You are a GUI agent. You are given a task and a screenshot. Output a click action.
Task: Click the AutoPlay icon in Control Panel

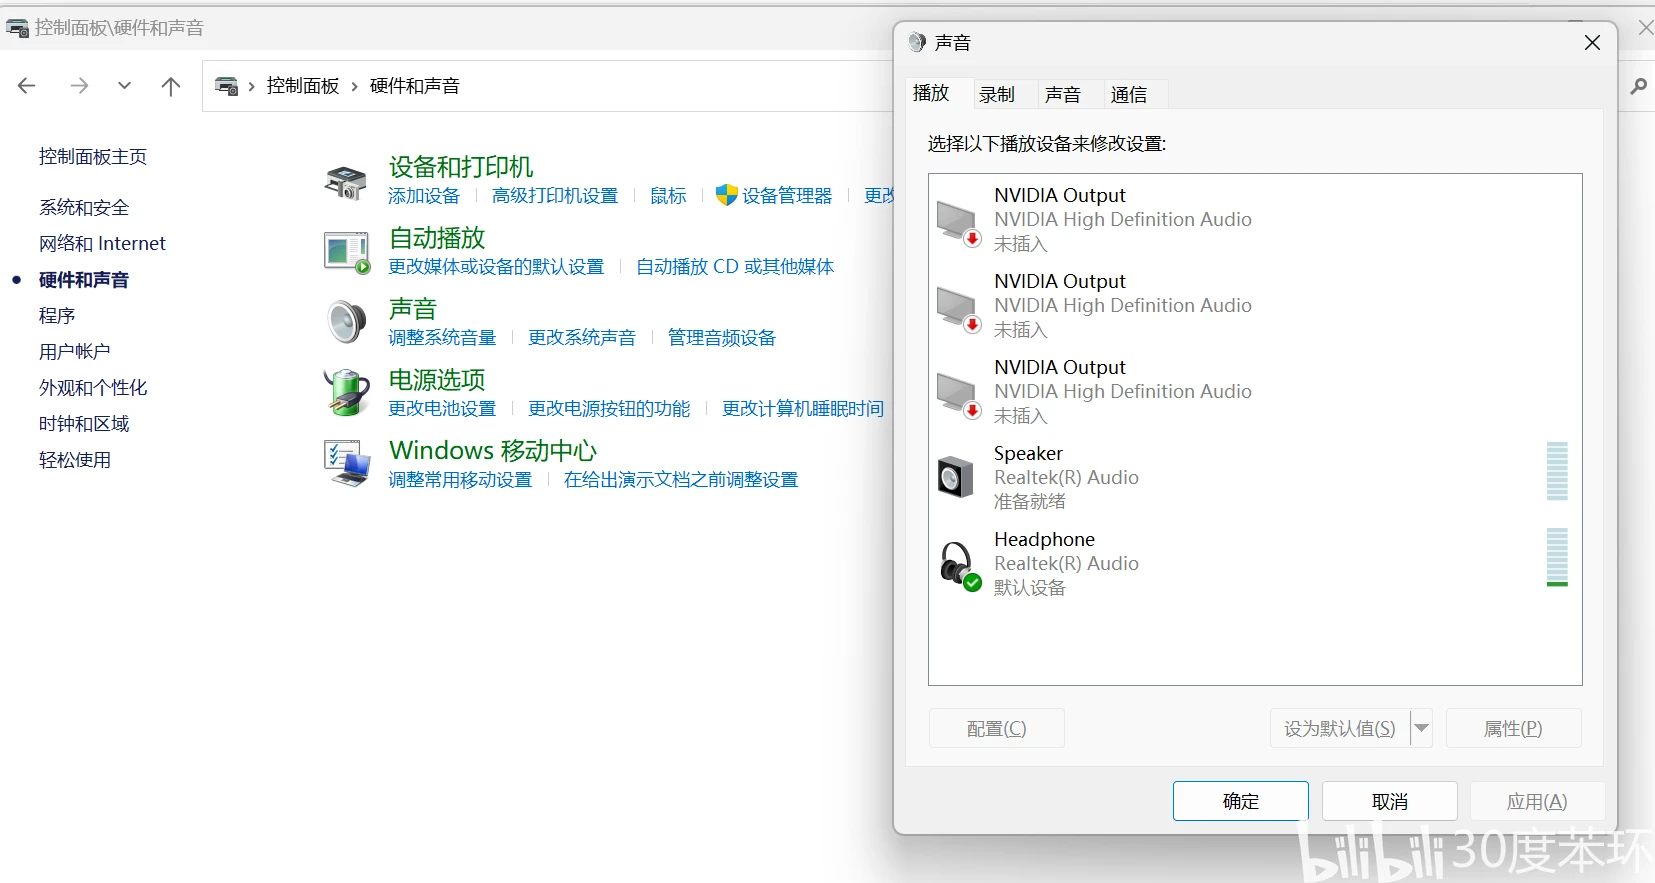coord(347,253)
